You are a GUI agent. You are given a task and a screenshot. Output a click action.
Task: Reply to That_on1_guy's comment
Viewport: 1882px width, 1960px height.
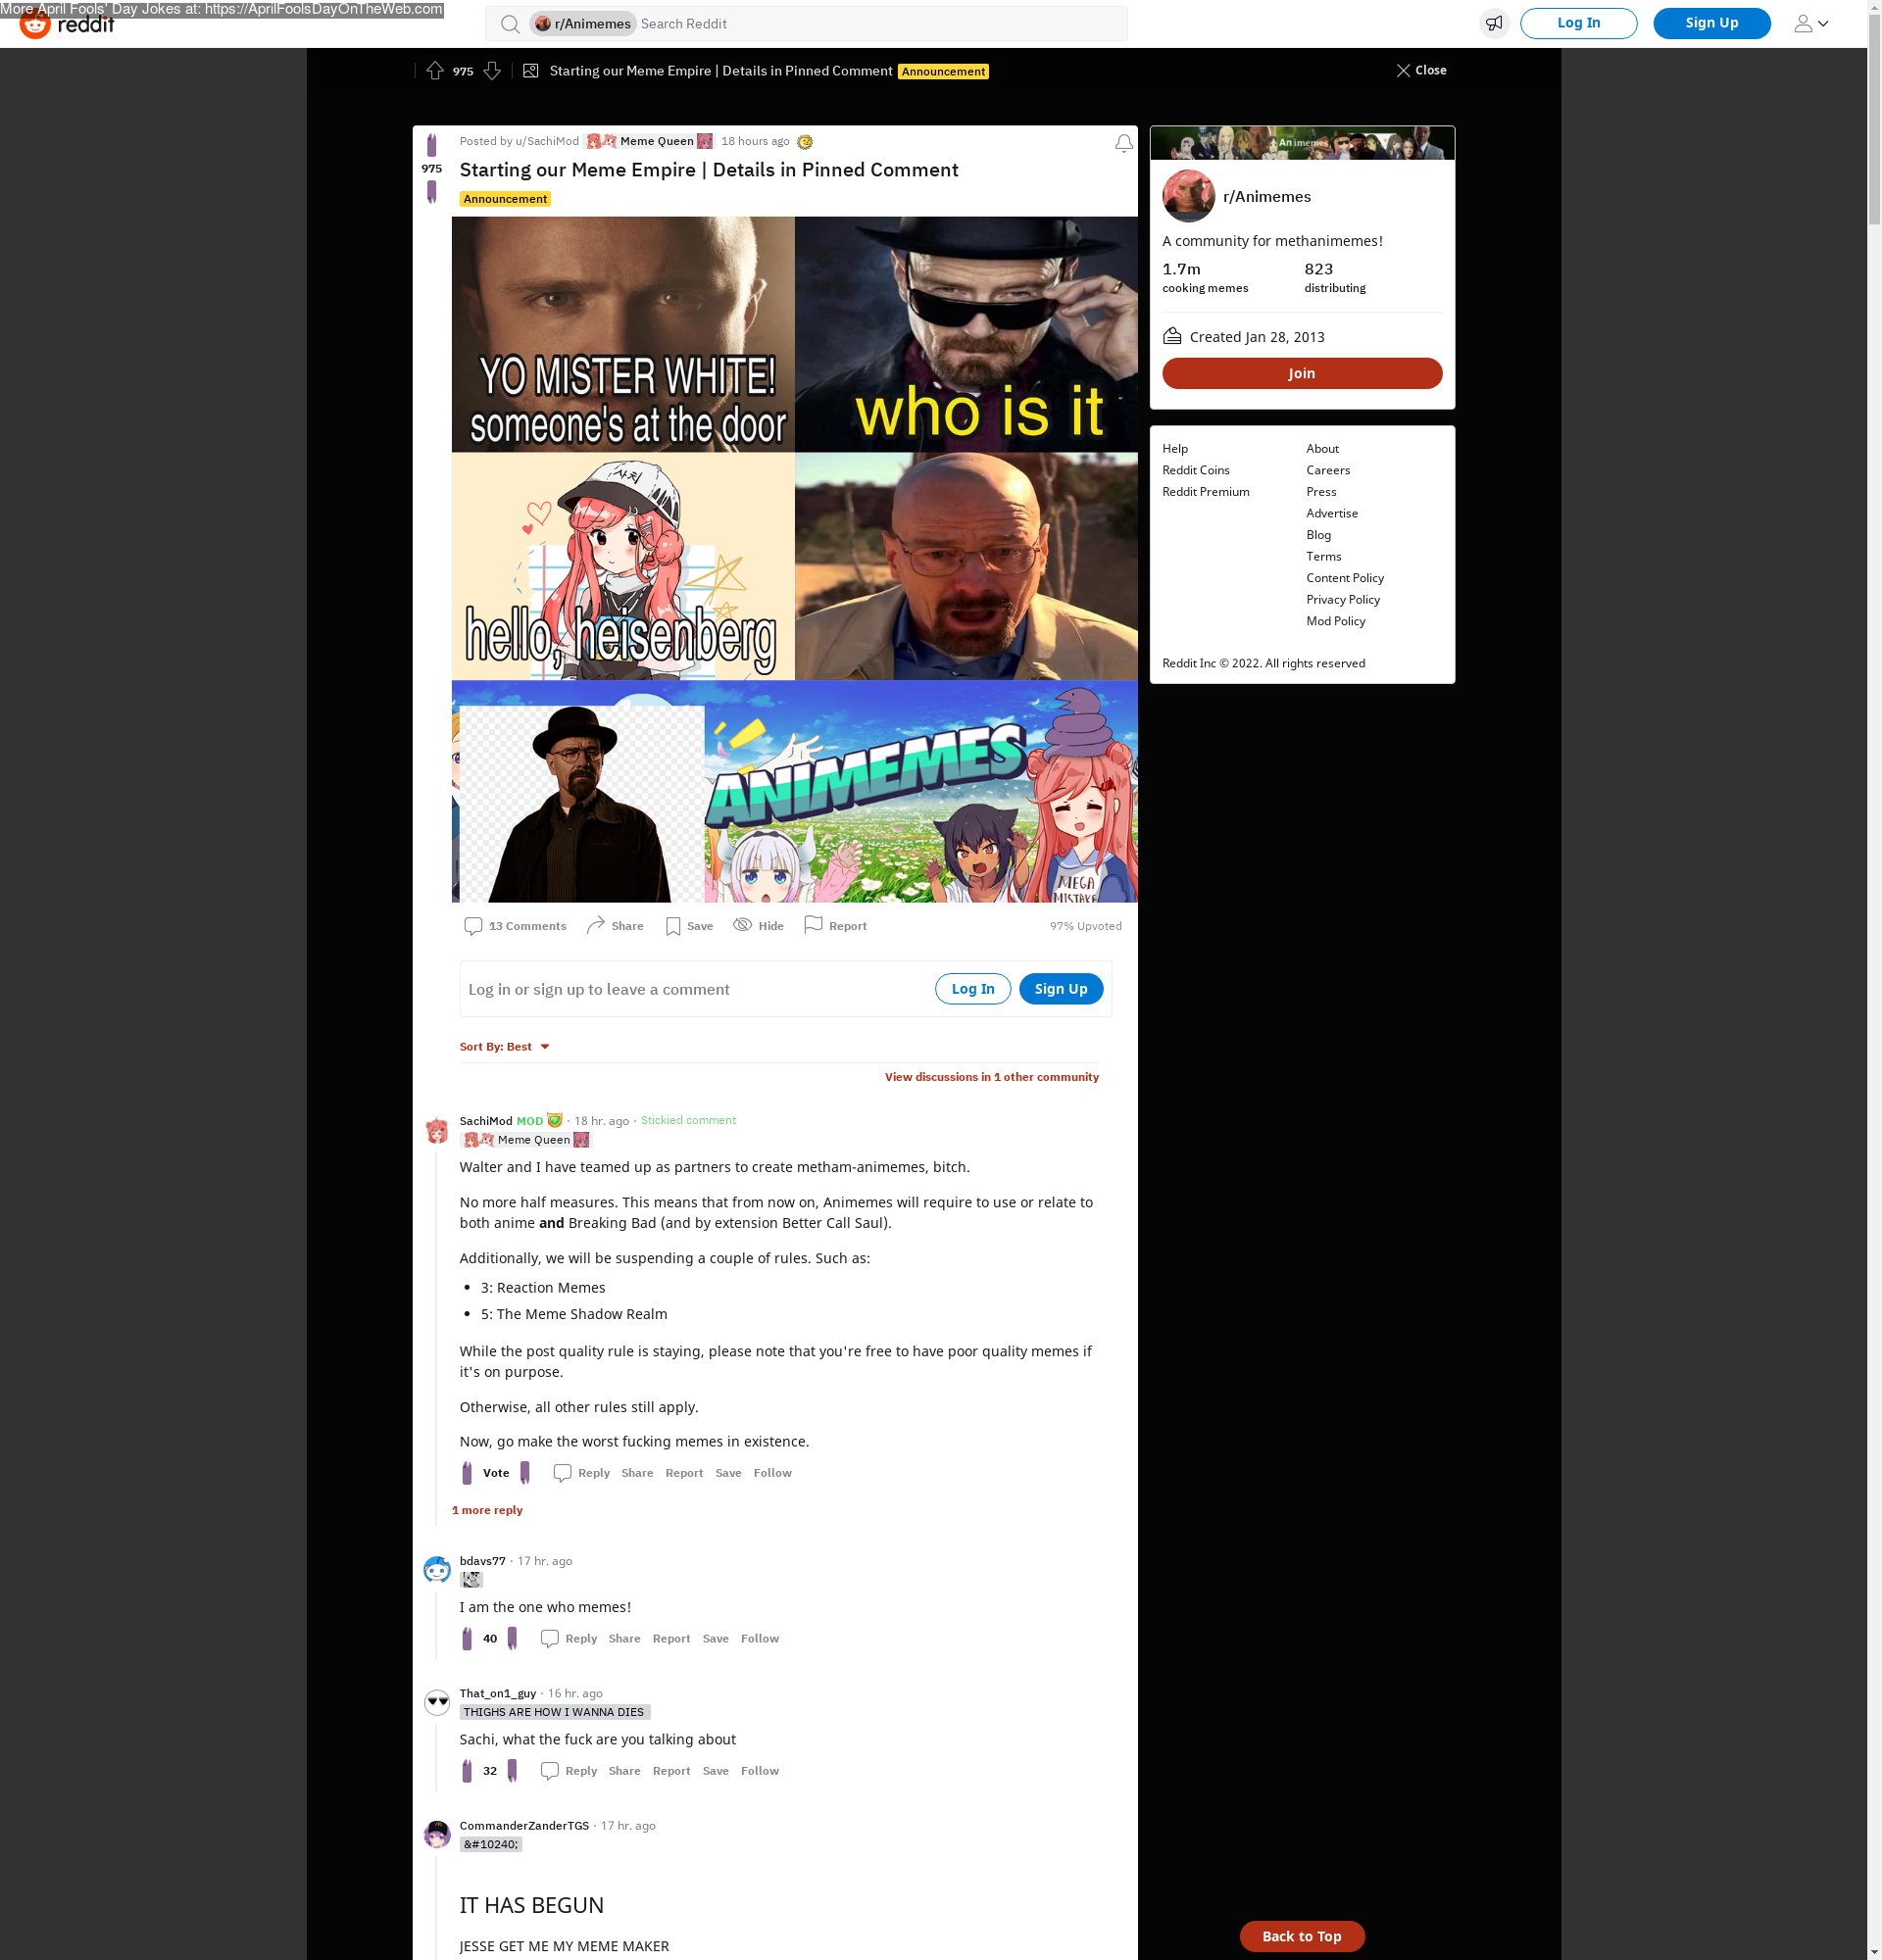568,1771
